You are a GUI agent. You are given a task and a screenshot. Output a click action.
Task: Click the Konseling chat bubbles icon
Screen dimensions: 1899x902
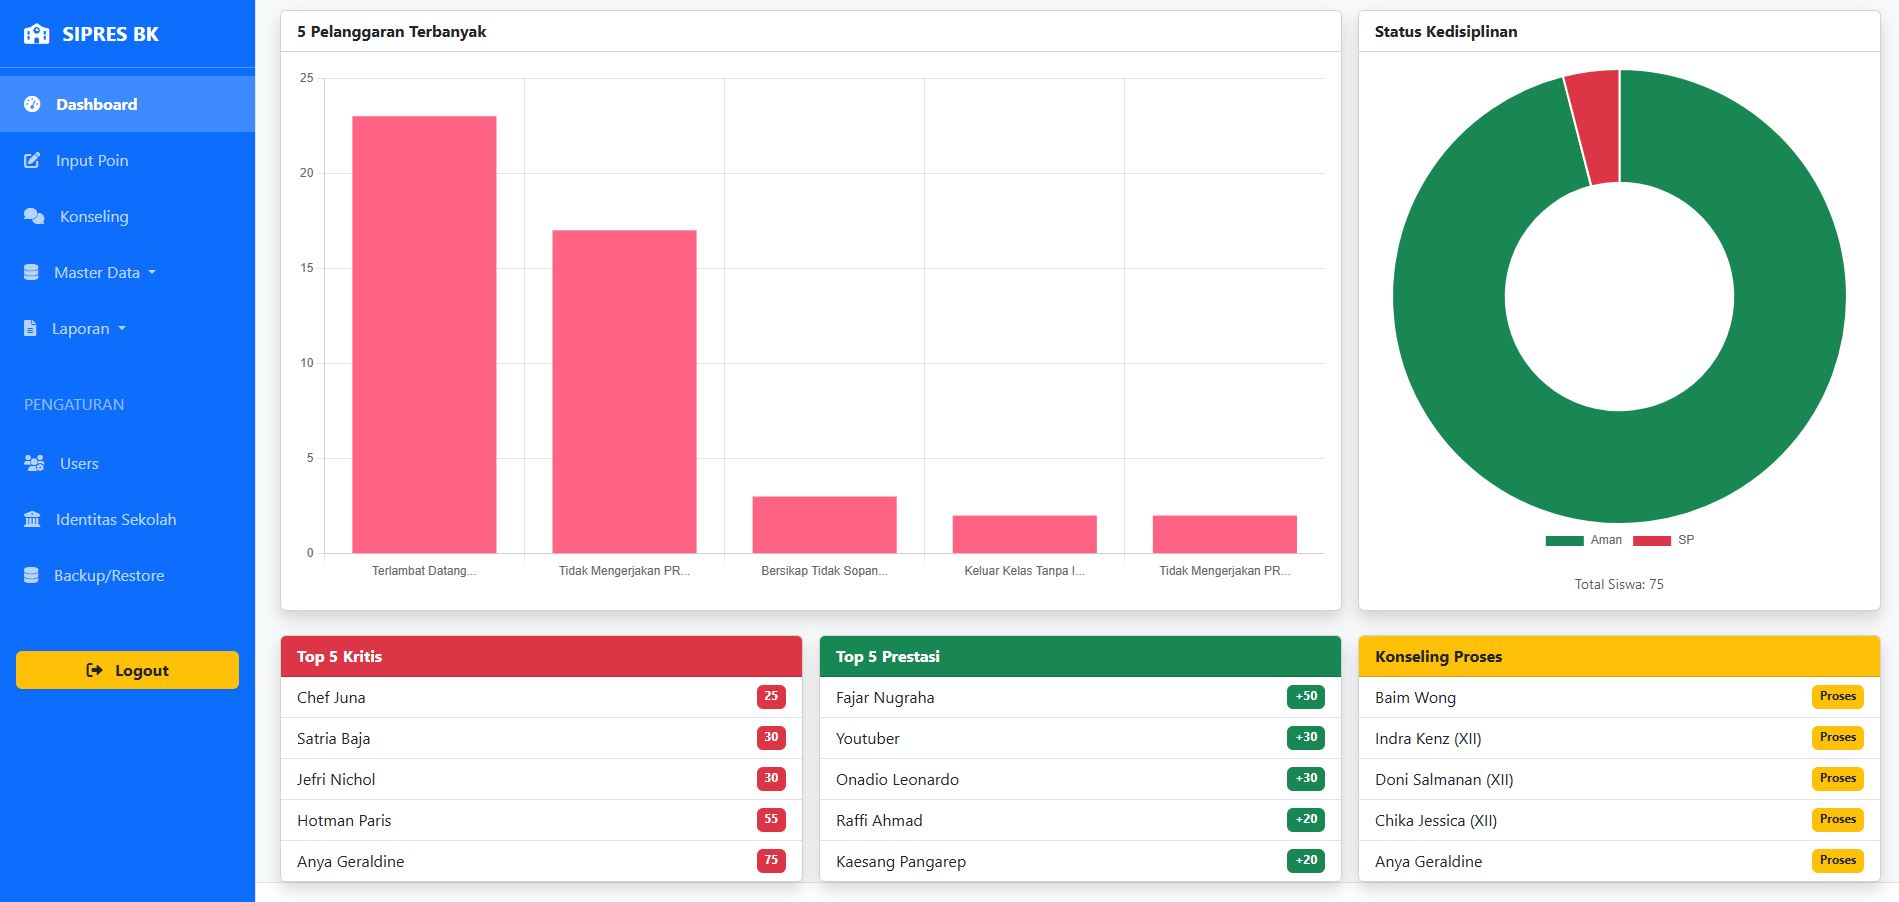pyautogui.click(x=34, y=216)
